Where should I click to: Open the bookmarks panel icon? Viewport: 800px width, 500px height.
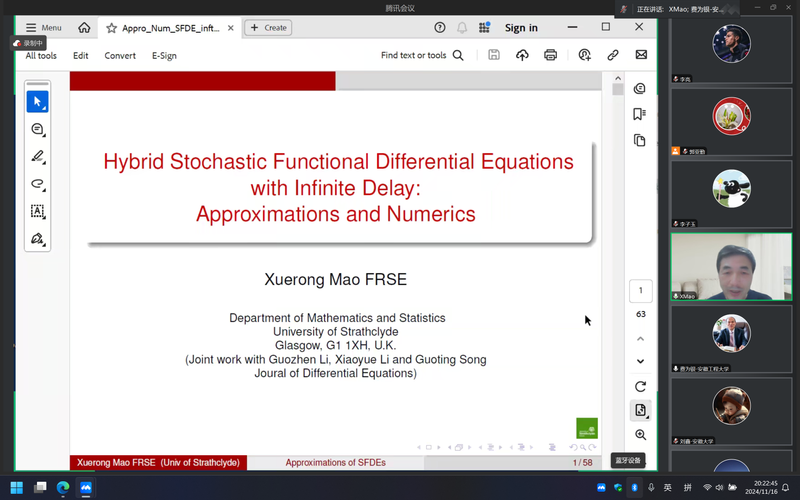coord(640,114)
